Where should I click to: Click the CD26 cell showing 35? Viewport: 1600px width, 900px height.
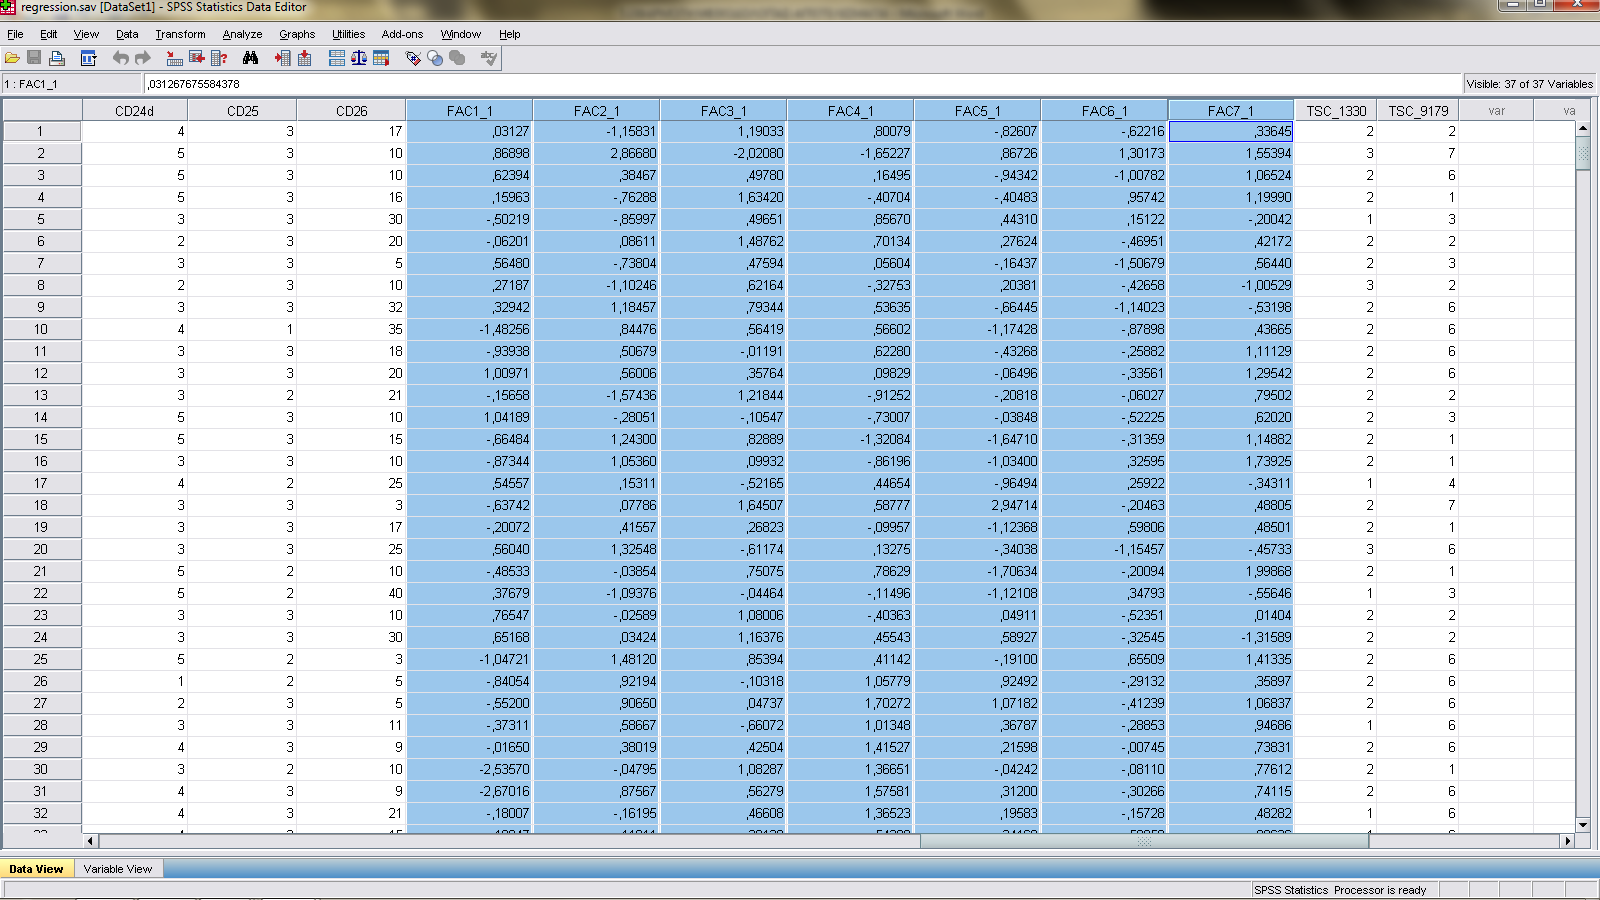coord(351,329)
